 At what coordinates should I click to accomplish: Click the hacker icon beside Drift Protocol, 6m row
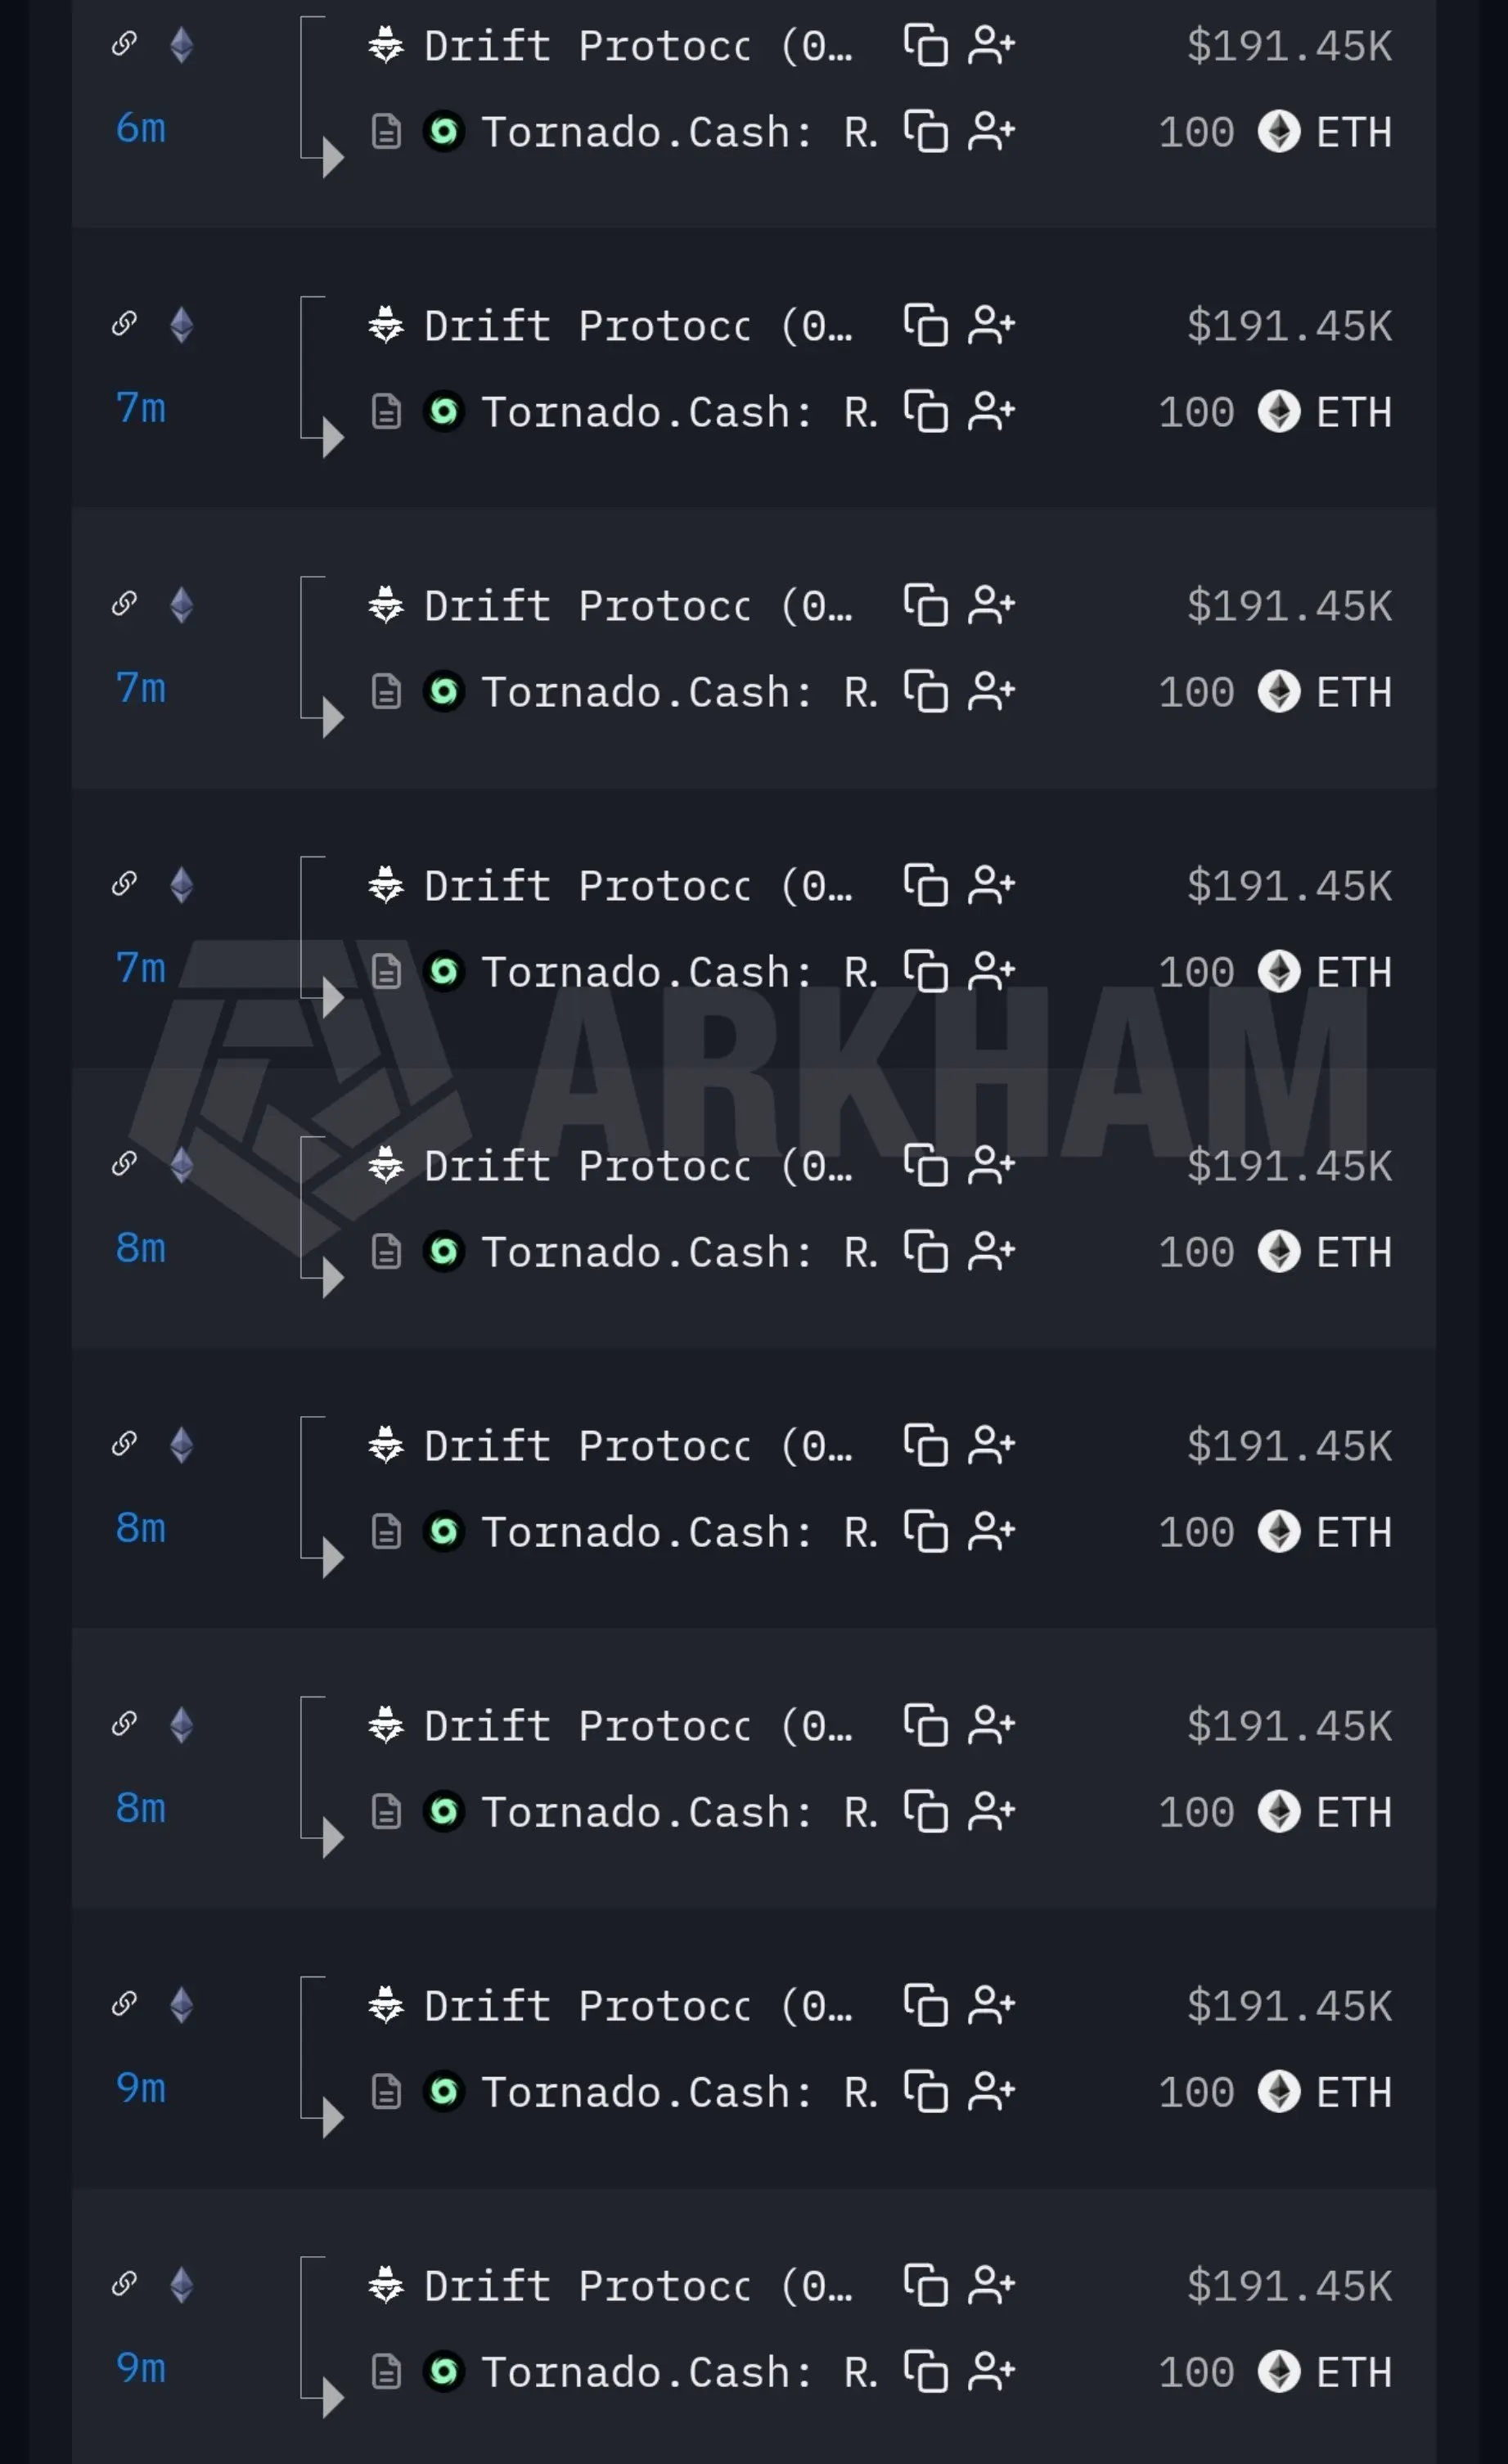(385, 45)
